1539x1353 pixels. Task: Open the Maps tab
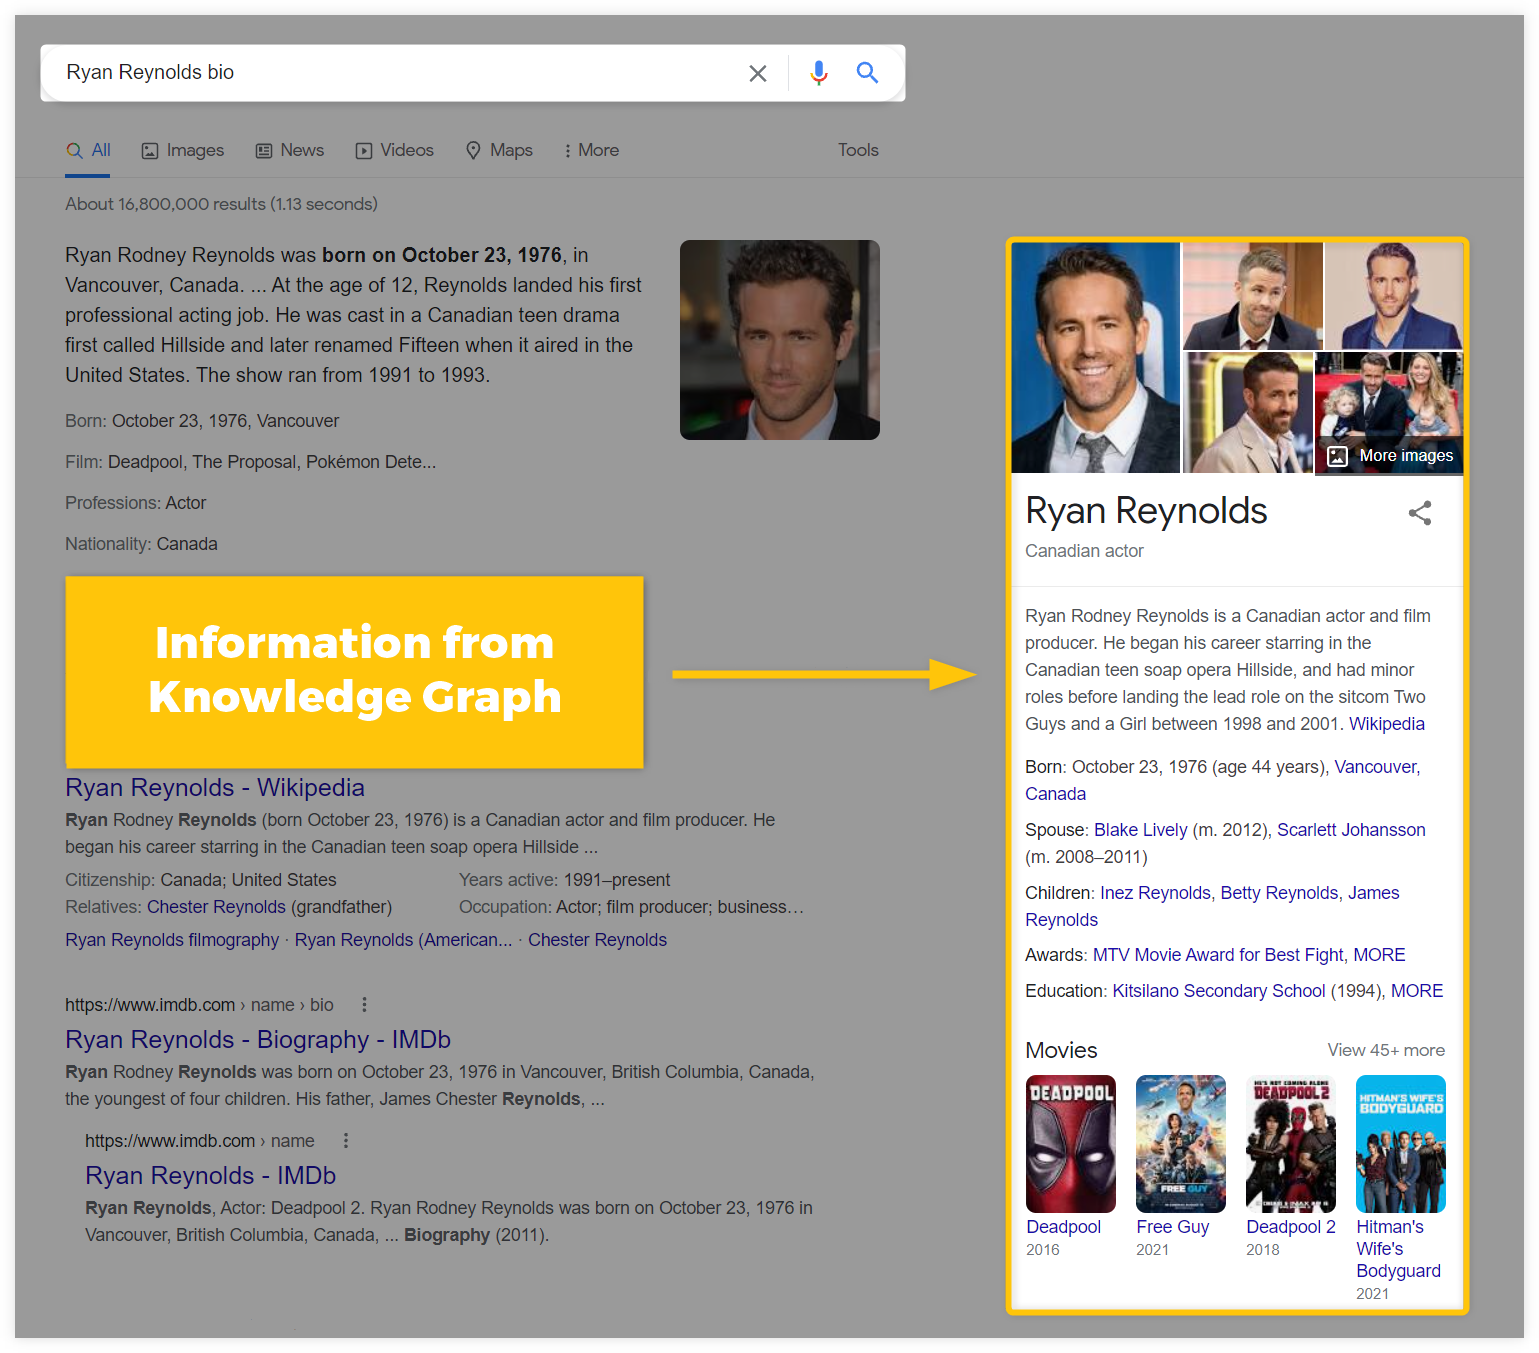point(499,151)
